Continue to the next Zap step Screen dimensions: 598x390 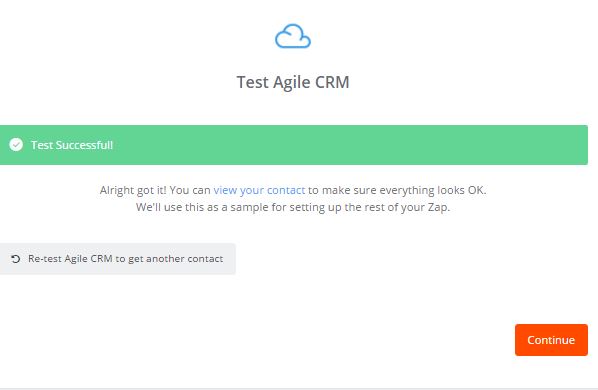point(551,340)
